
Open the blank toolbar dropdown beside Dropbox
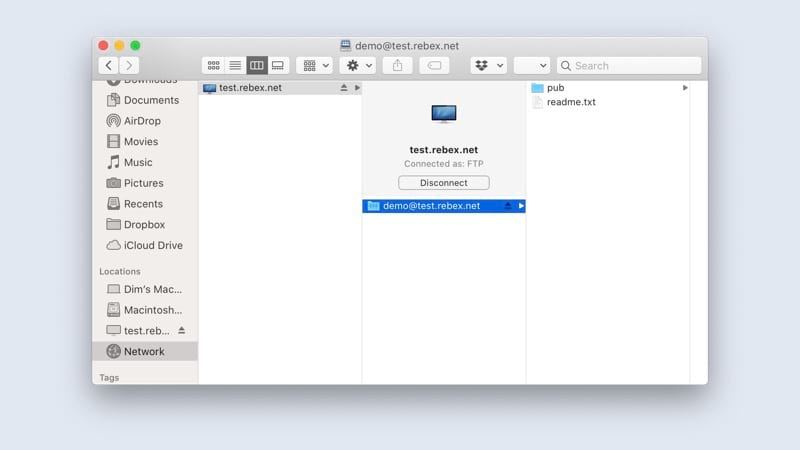click(x=532, y=65)
